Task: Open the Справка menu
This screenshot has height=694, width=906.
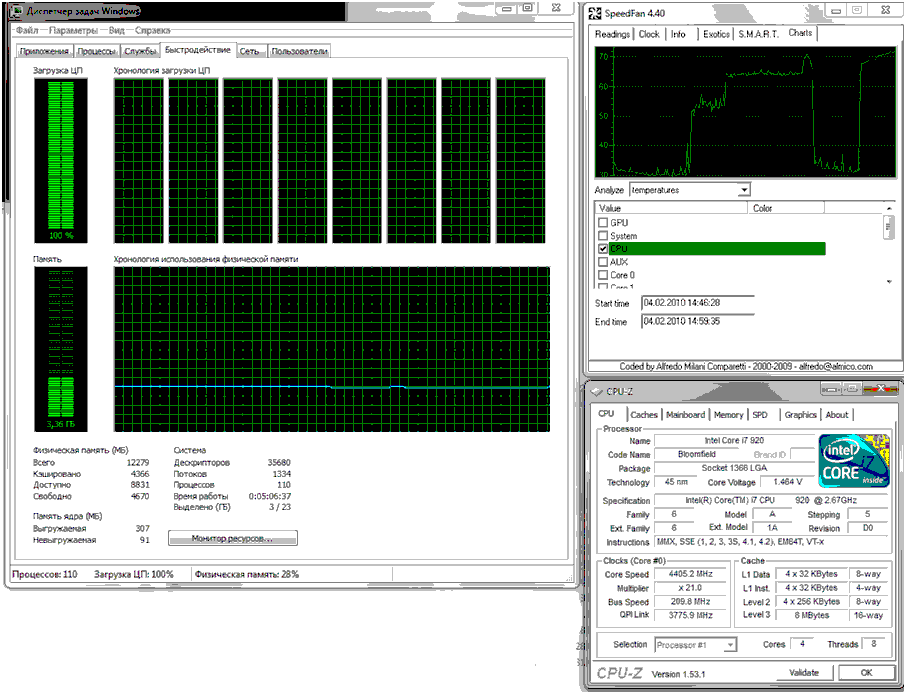Action: point(153,30)
